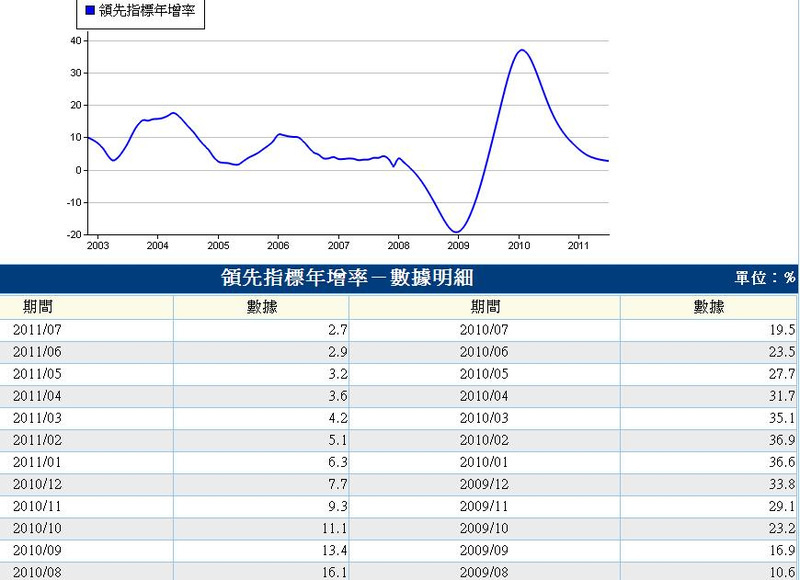Click the 2009 label on the chart x-axis
The image size is (800, 580).
point(458,246)
